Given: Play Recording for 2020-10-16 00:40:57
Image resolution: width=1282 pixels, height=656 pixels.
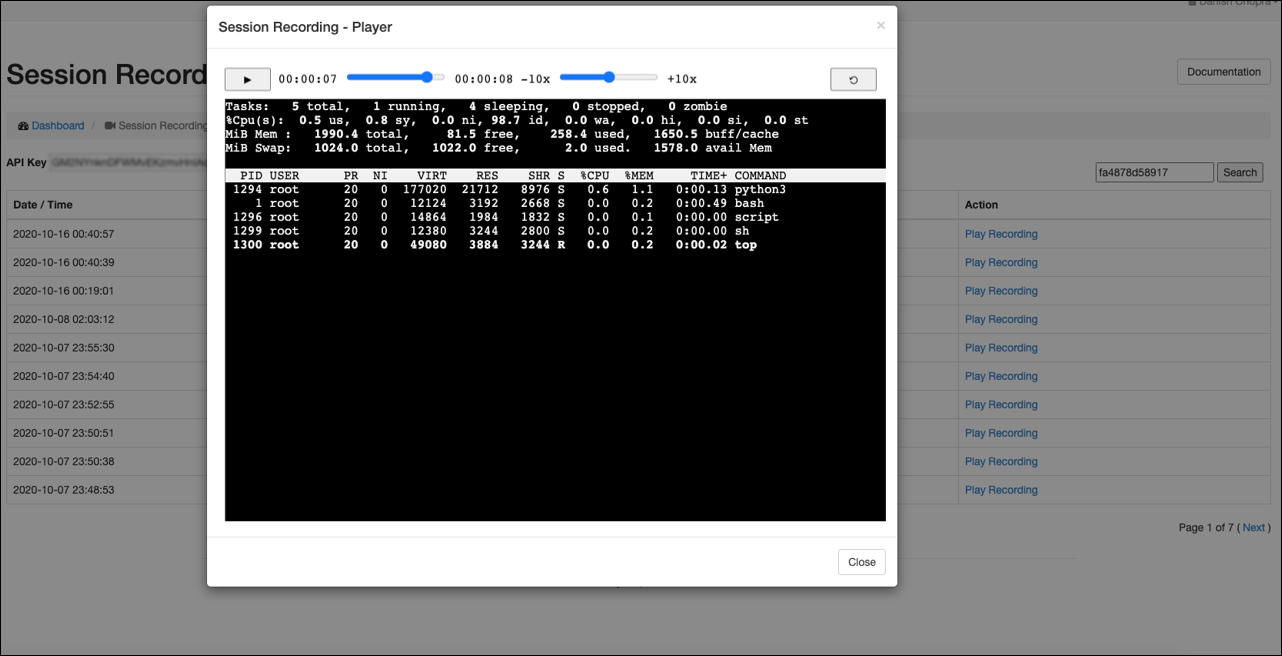Looking at the screenshot, I should click(x=1001, y=234).
